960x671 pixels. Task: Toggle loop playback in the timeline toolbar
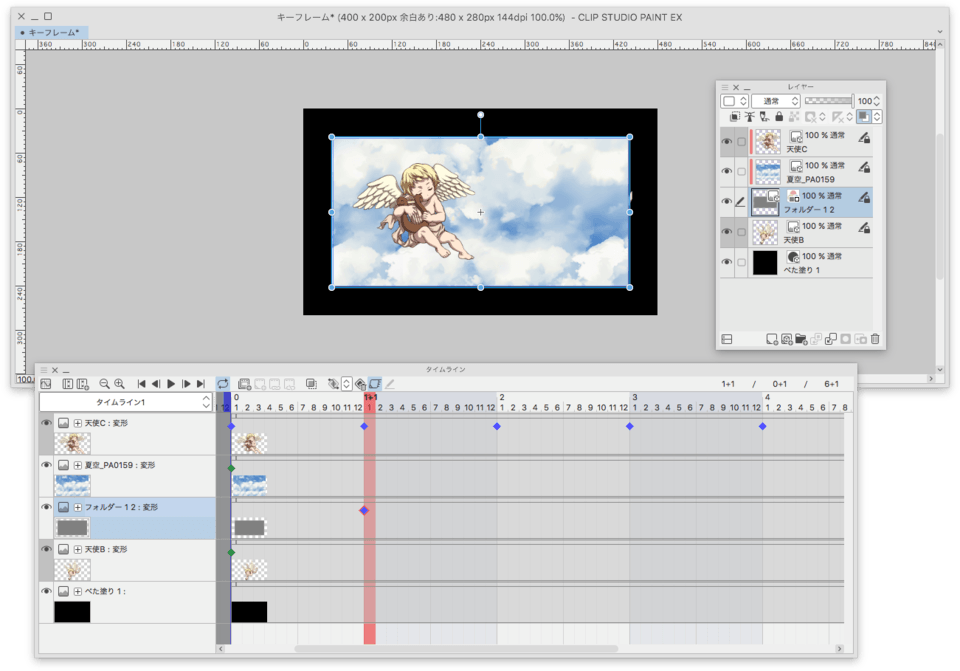[x=222, y=383]
